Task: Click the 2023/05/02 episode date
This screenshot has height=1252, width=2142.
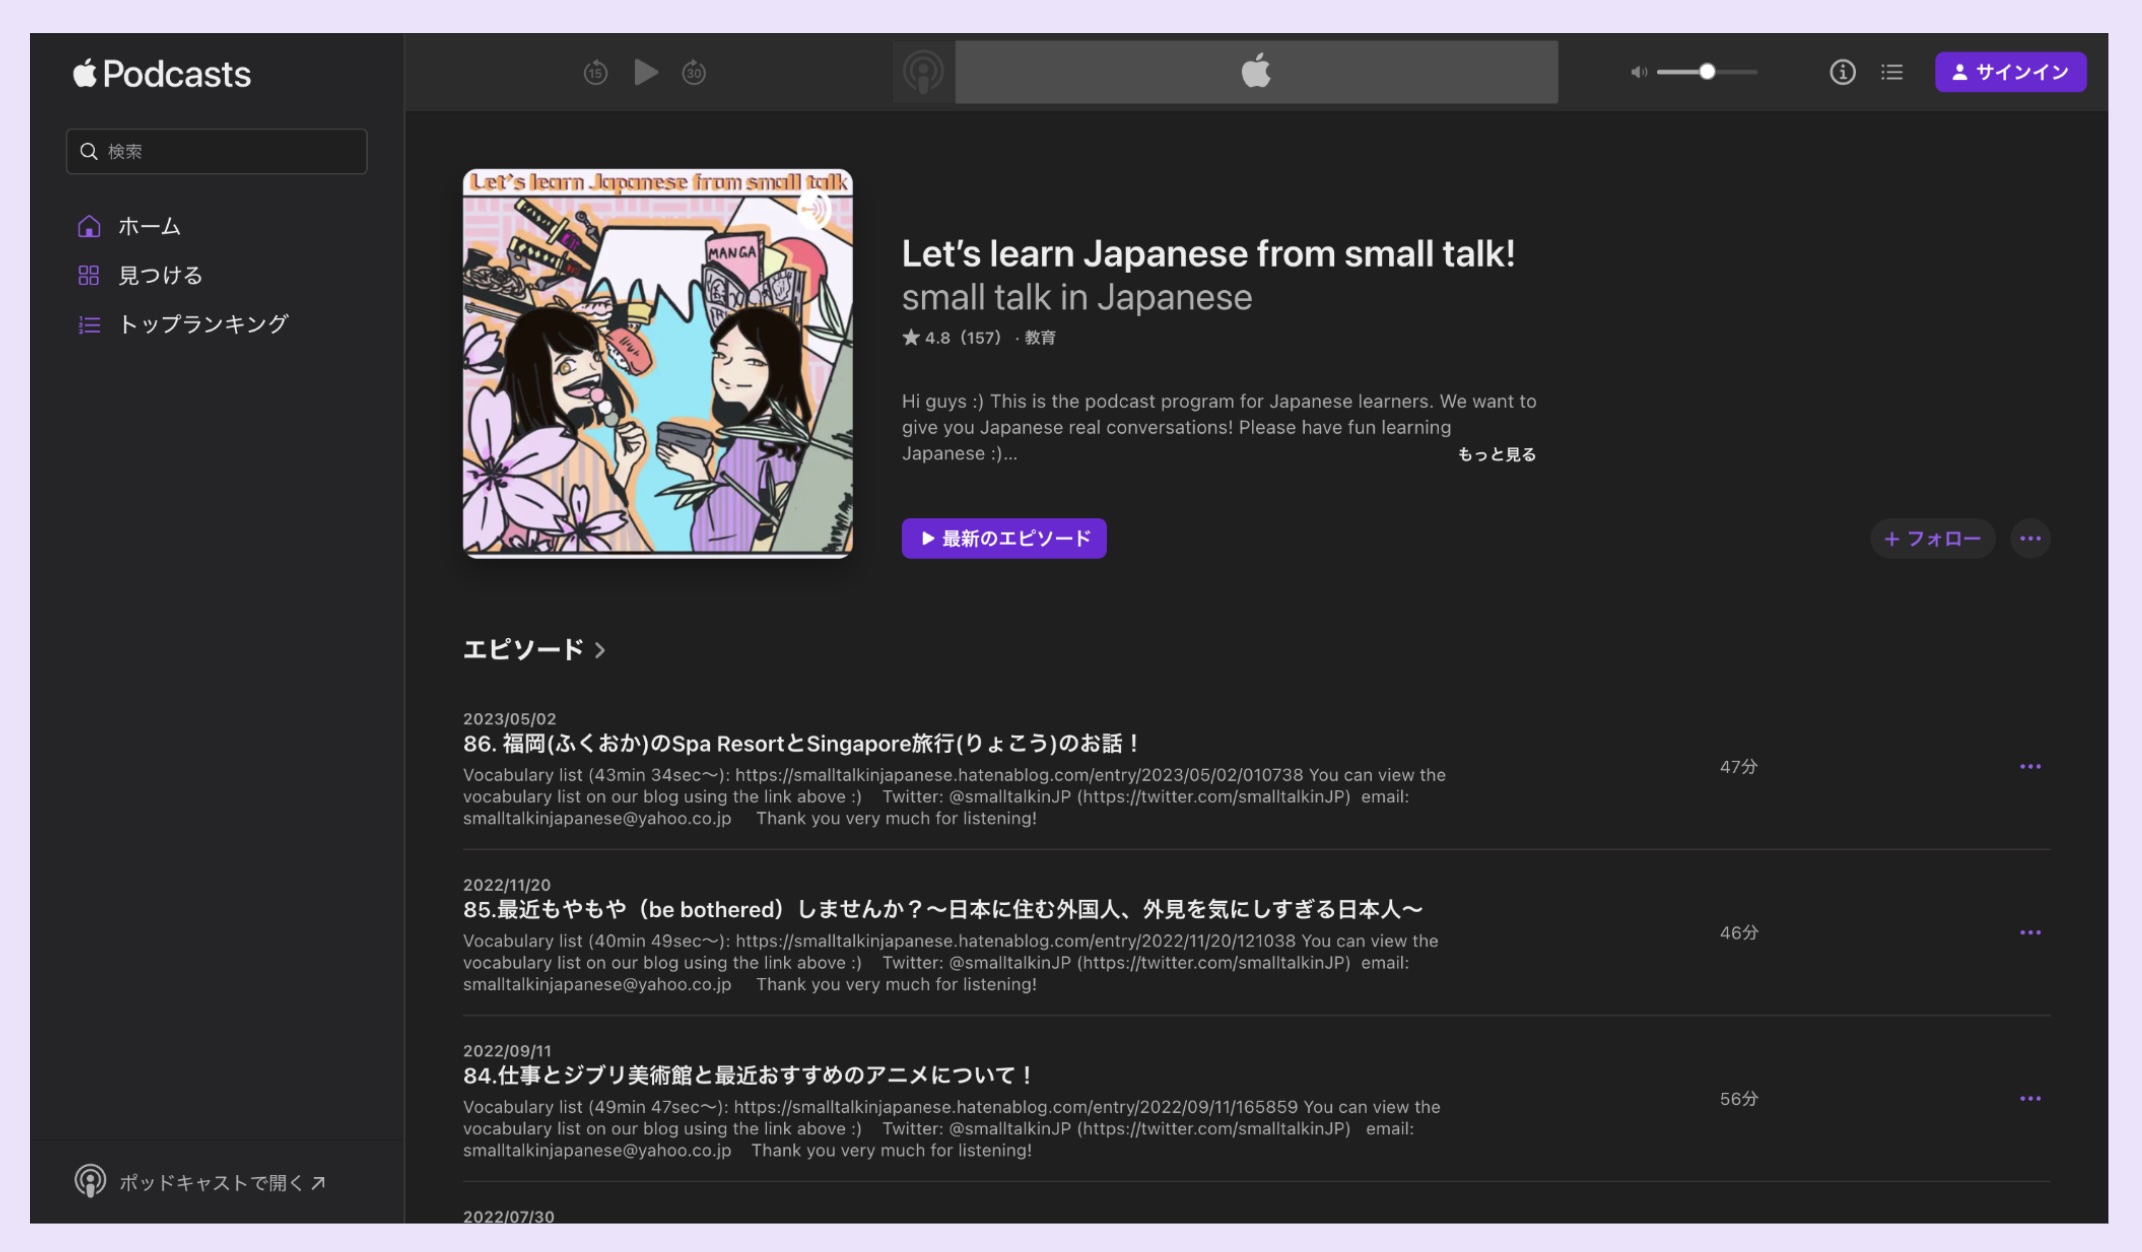Action: (x=509, y=719)
